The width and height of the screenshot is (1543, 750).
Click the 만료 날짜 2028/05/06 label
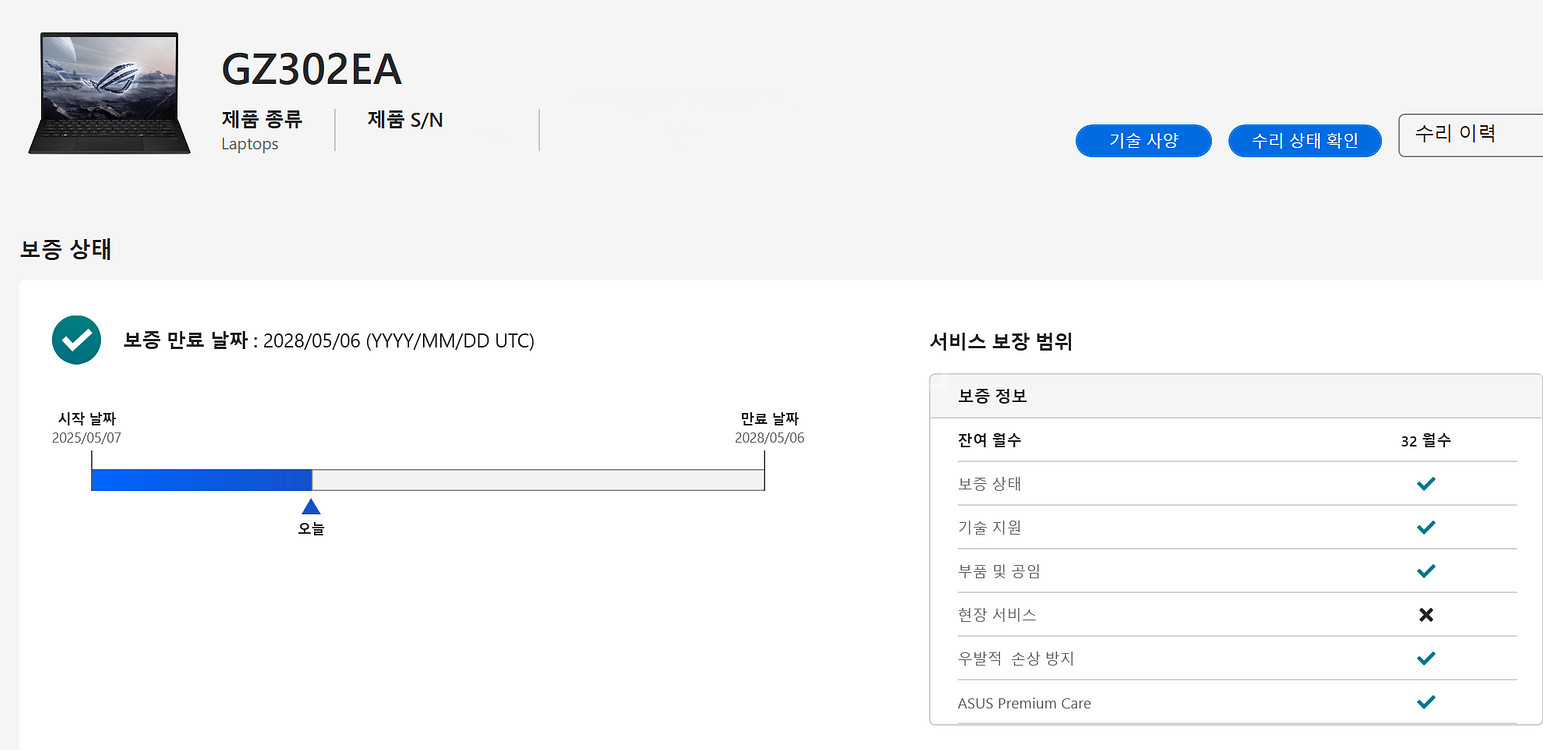click(x=769, y=428)
